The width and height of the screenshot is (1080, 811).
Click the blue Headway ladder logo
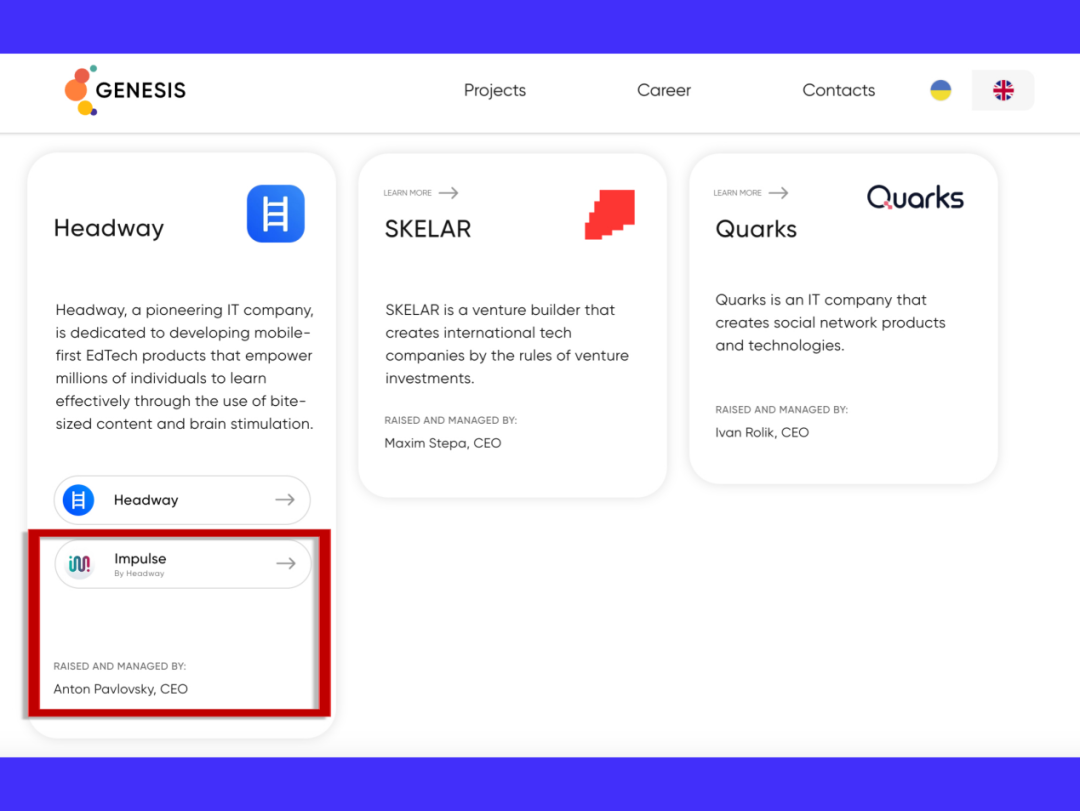point(276,214)
